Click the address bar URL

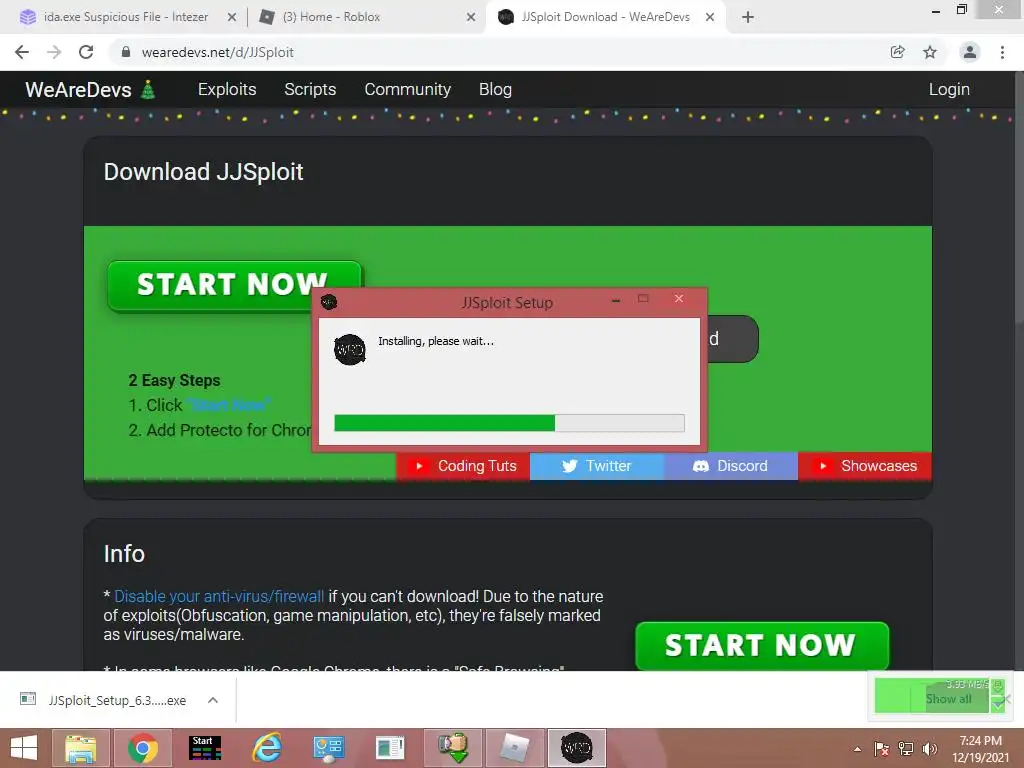click(x=217, y=52)
